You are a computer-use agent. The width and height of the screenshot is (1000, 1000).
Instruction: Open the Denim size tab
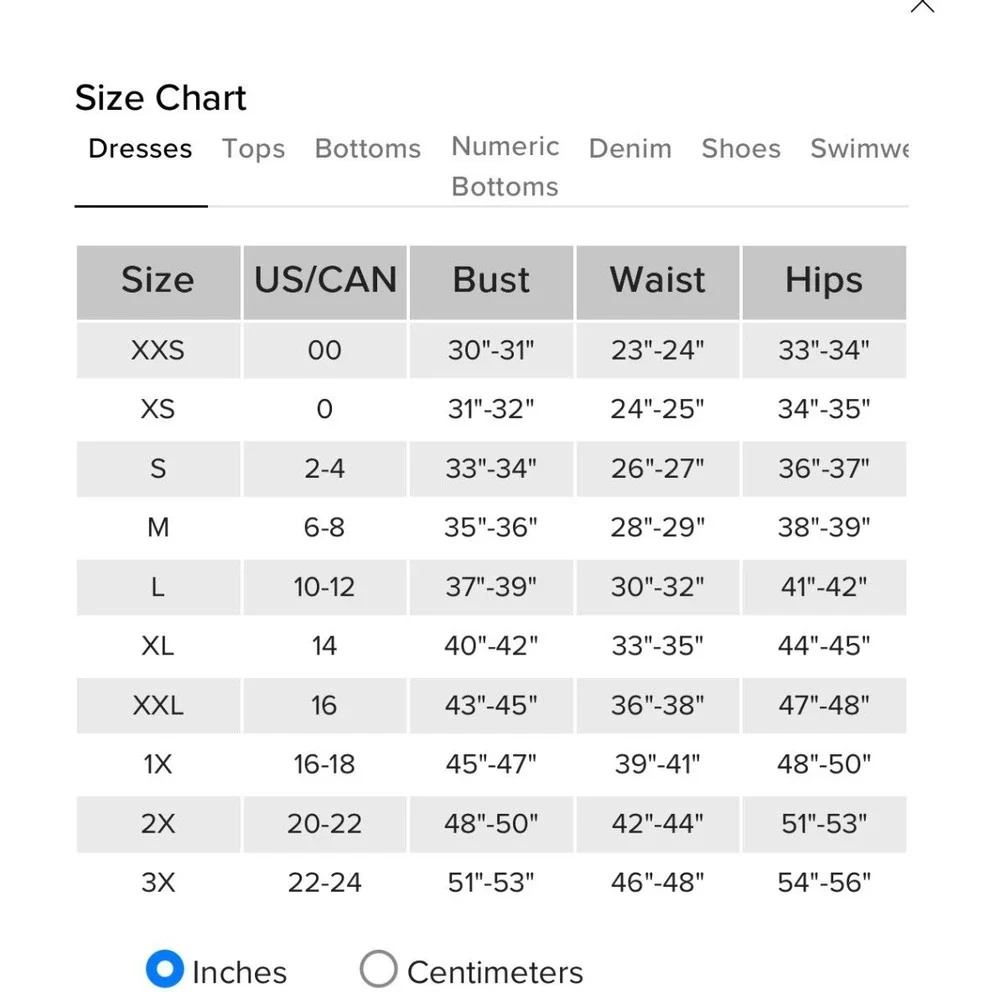pyautogui.click(x=630, y=149)
